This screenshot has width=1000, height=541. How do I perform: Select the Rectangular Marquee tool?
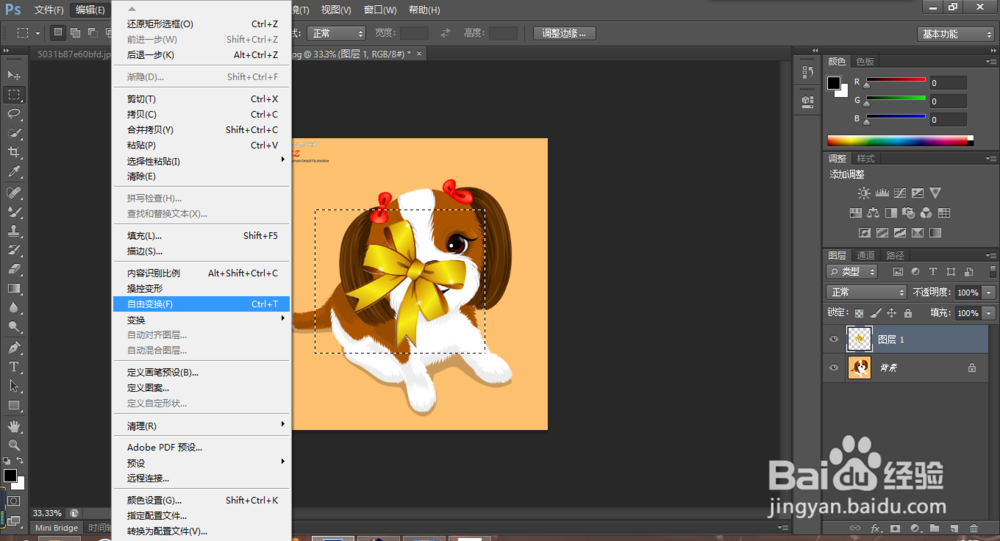pyautogui.click(x=14, y=94)
